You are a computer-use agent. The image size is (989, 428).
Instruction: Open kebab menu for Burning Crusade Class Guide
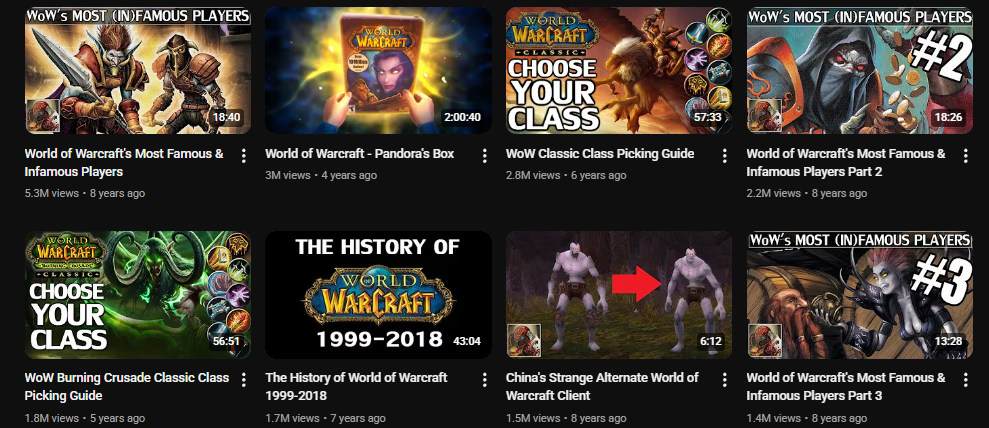coord(243,379)
